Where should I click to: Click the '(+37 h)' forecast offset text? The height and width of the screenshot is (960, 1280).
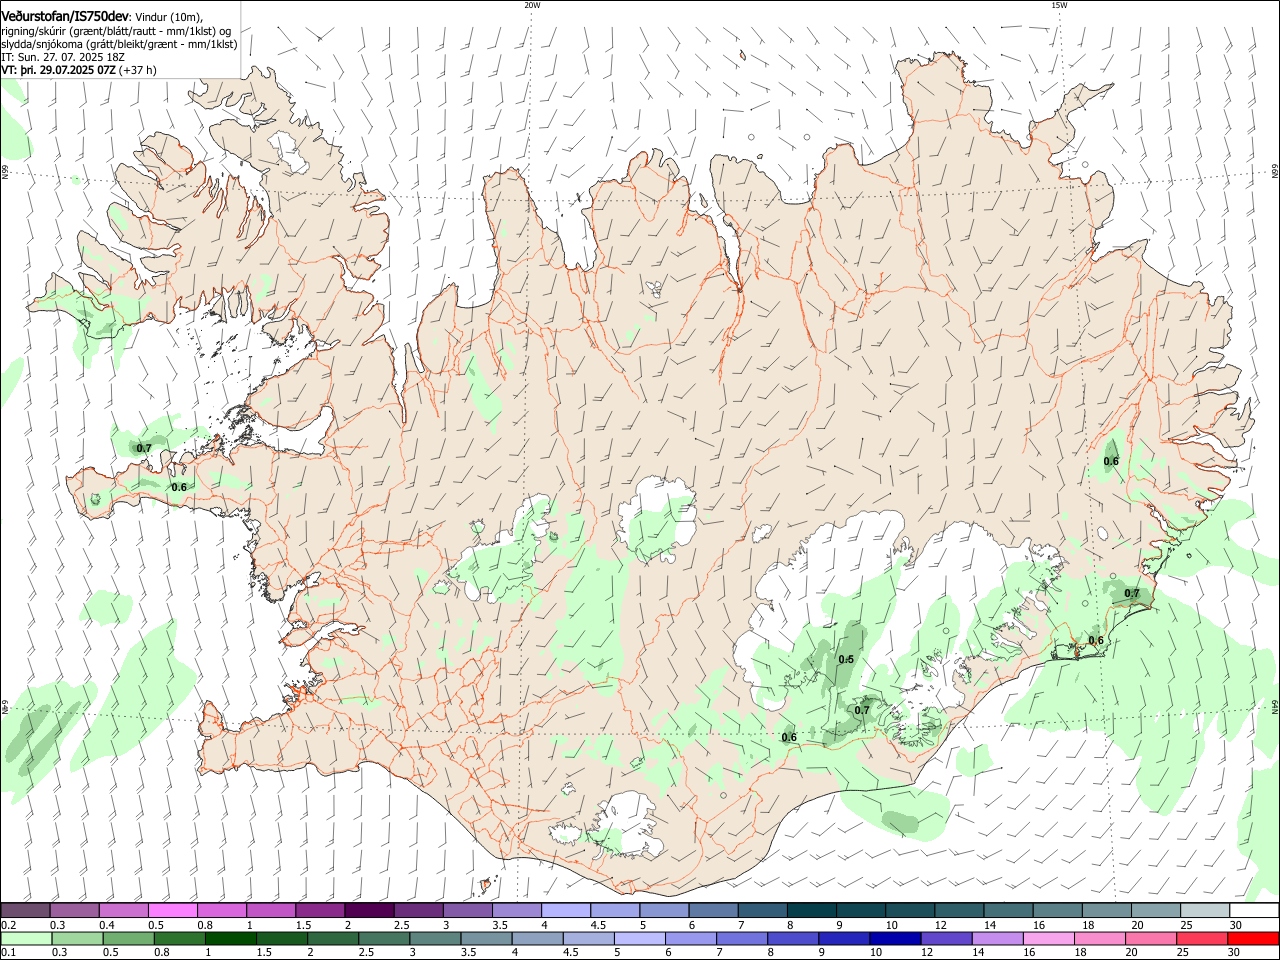click(138, 70)
